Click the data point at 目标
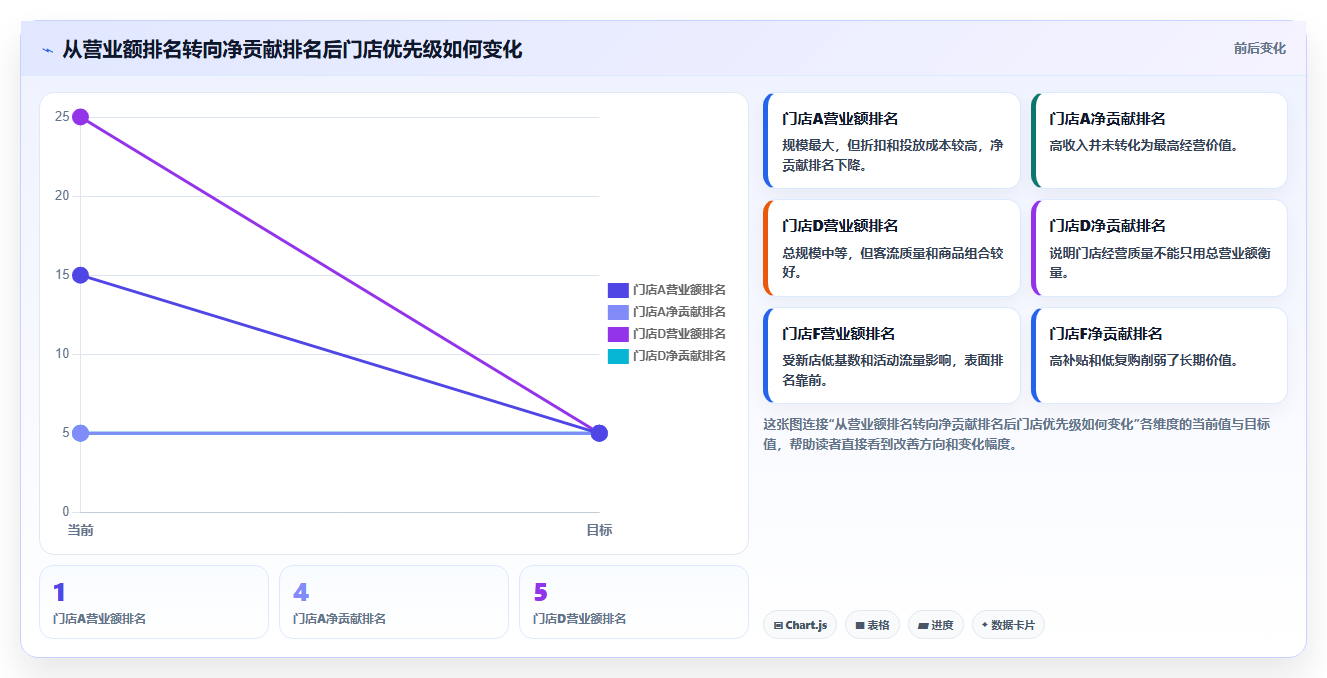1327x678 pixels. pyautogui.click(x=599, y=433)
